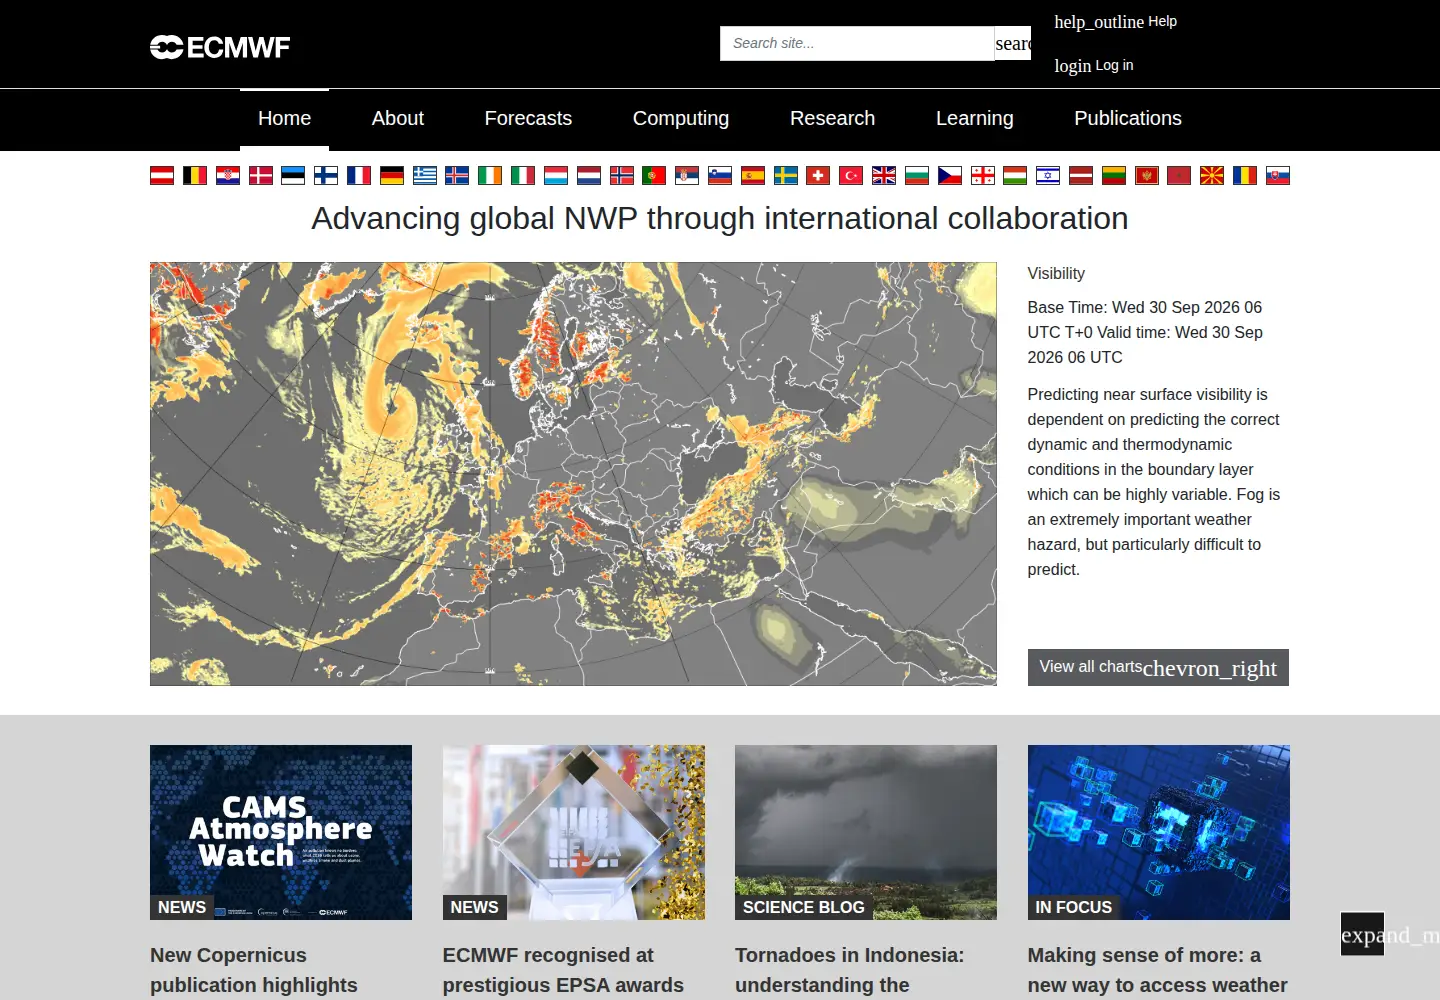Click the View all charts button
Image resolution: width=1440 pixels, height=1000 pixels.
click(x=1158, y=668)
